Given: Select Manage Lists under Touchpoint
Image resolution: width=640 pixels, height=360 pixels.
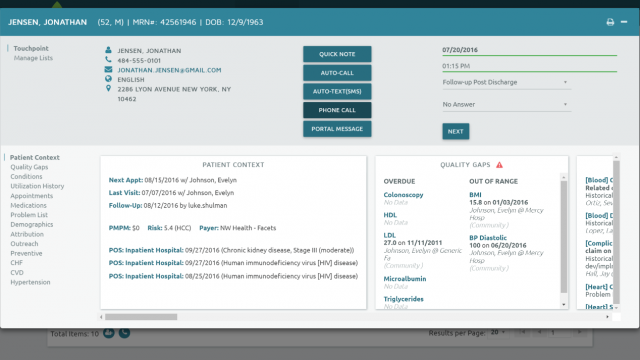Looking at the screenshot, I should (33, 58).
